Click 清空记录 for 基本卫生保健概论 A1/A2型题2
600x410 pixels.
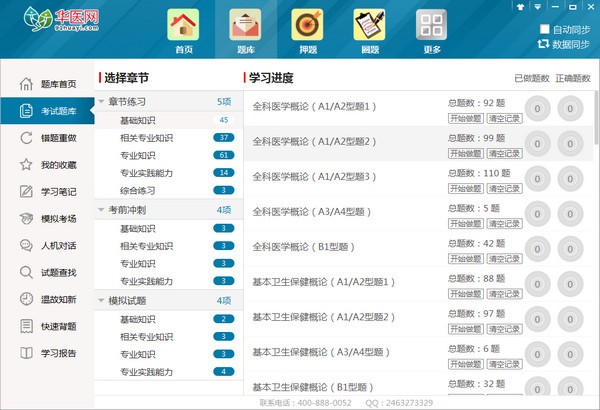point(504,329)
